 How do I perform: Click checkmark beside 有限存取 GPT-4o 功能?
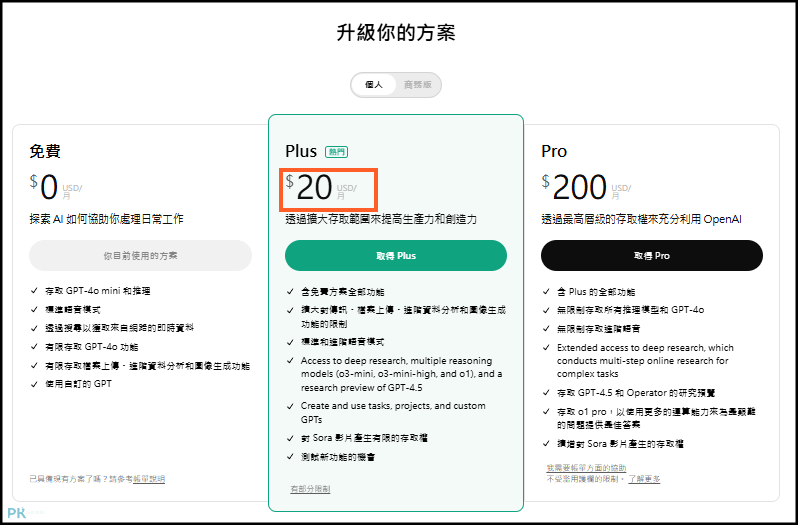coord(34,347)
